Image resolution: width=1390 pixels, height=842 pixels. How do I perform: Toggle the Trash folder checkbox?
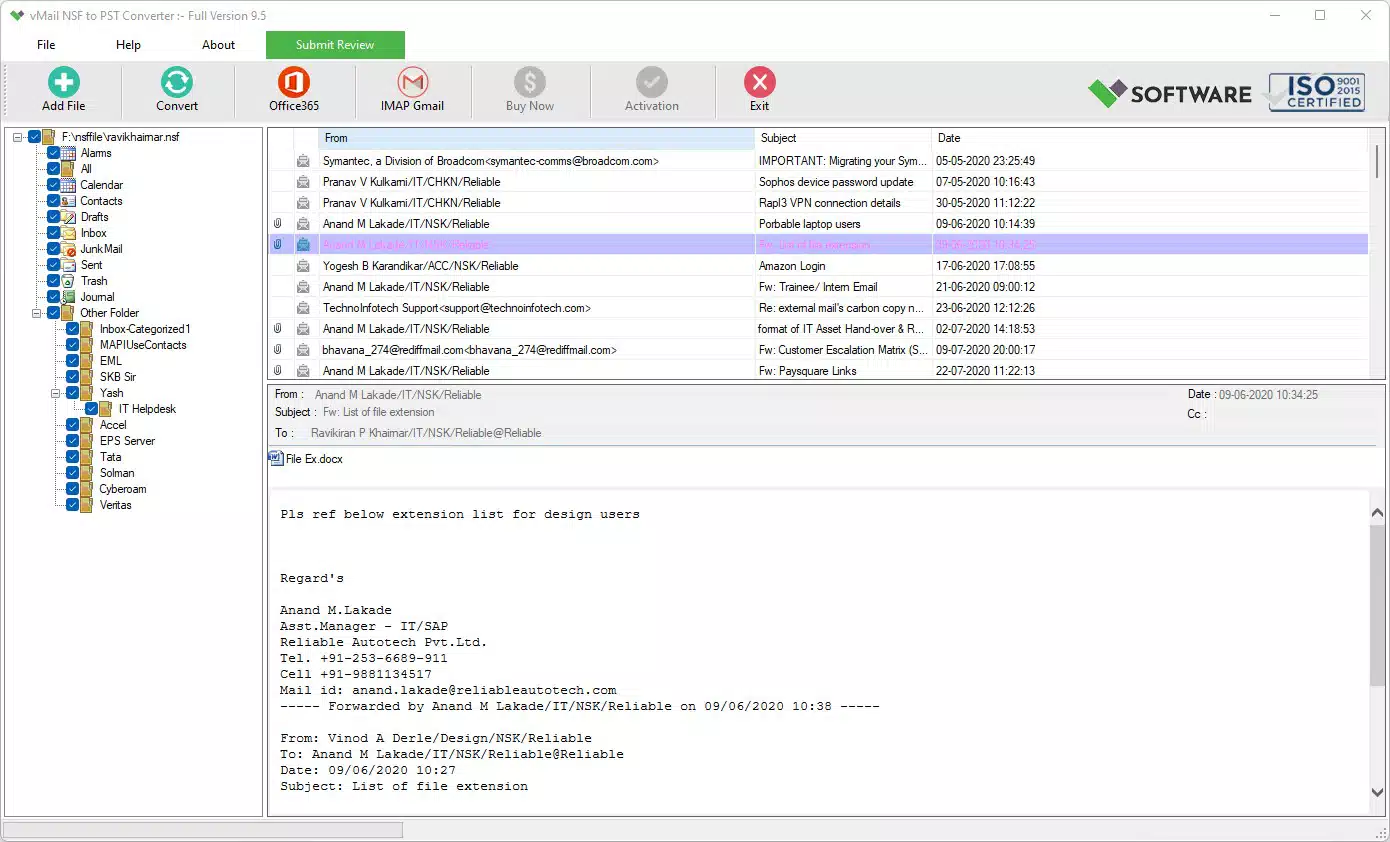click(x=53, y=281)
